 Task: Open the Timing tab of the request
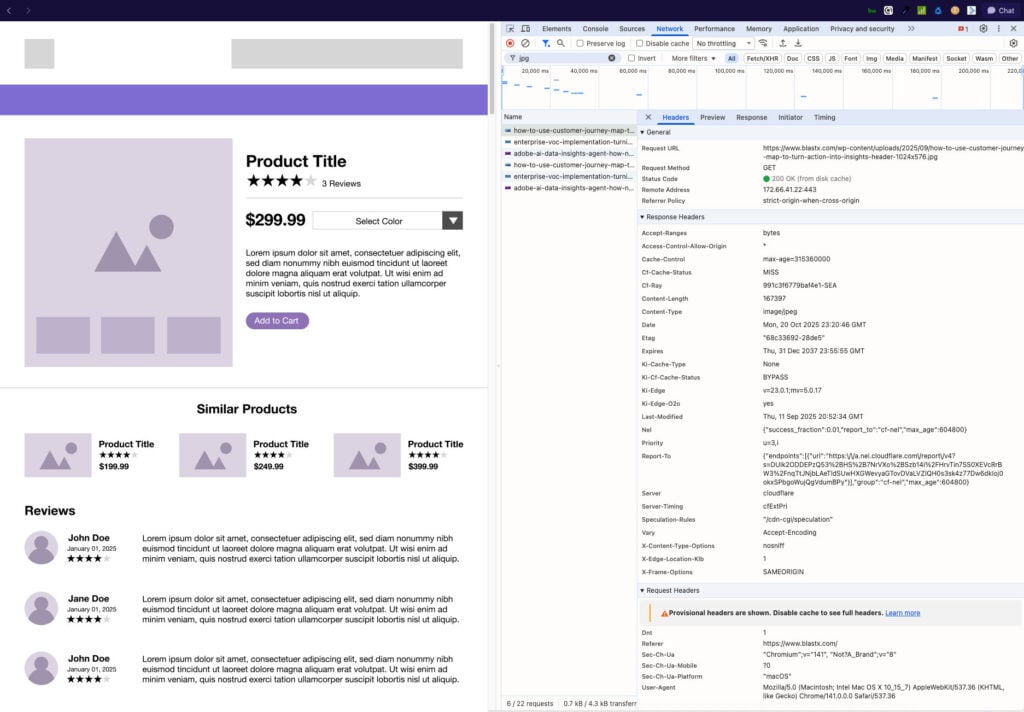point(824,117)
